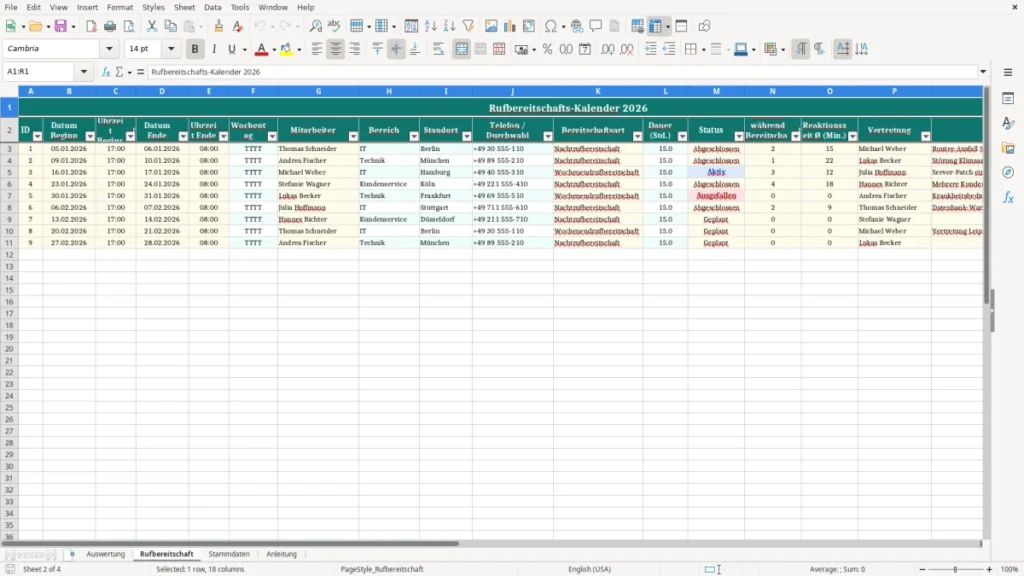This screenshot has height=576, width=1024.
Task: Click the Format as Percent icon
Action: 547,49
